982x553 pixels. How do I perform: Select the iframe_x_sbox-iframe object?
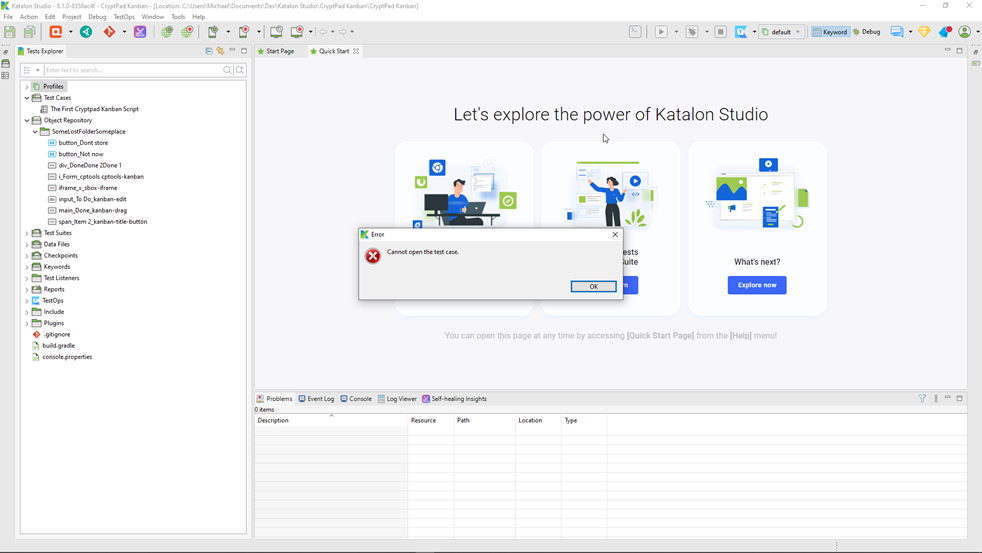point(87,188)
